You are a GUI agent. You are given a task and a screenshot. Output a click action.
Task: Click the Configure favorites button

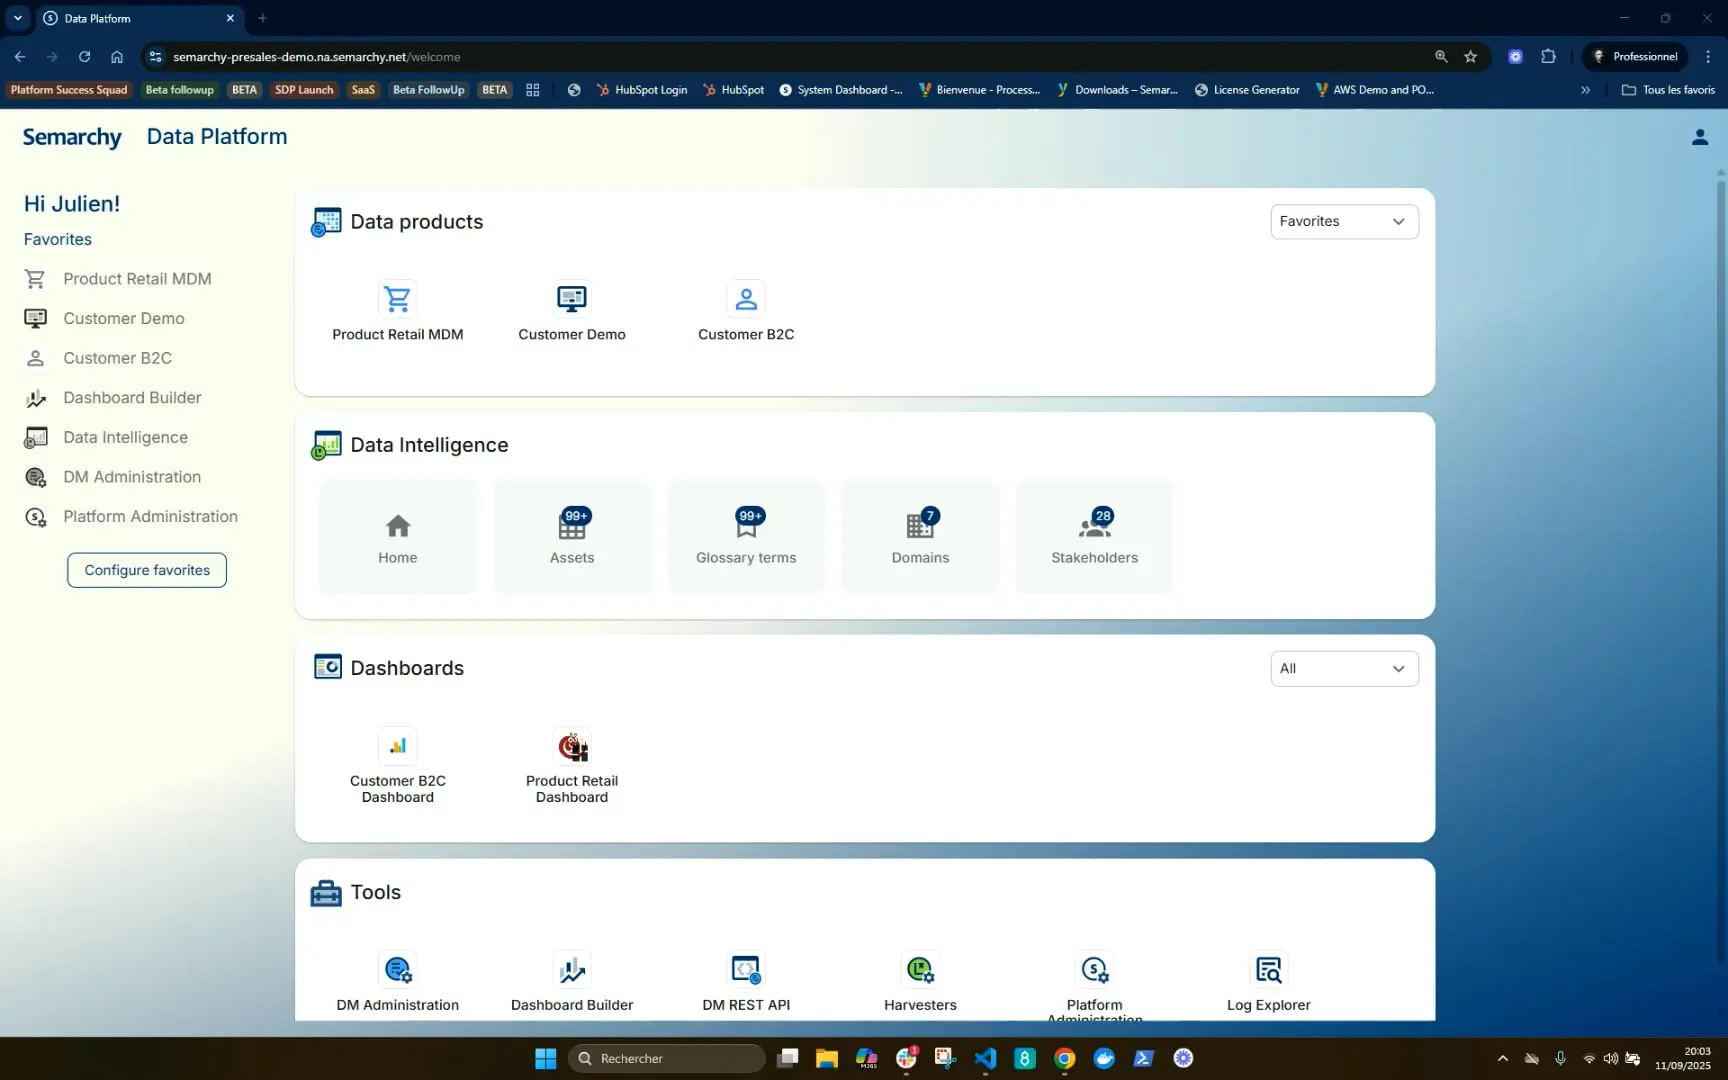pos(147,570)
